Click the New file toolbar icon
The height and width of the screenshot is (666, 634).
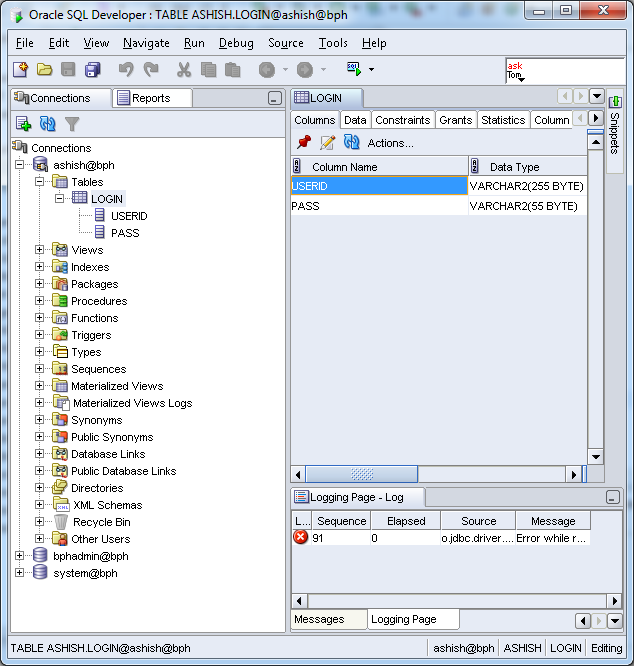tap(20, 69)
